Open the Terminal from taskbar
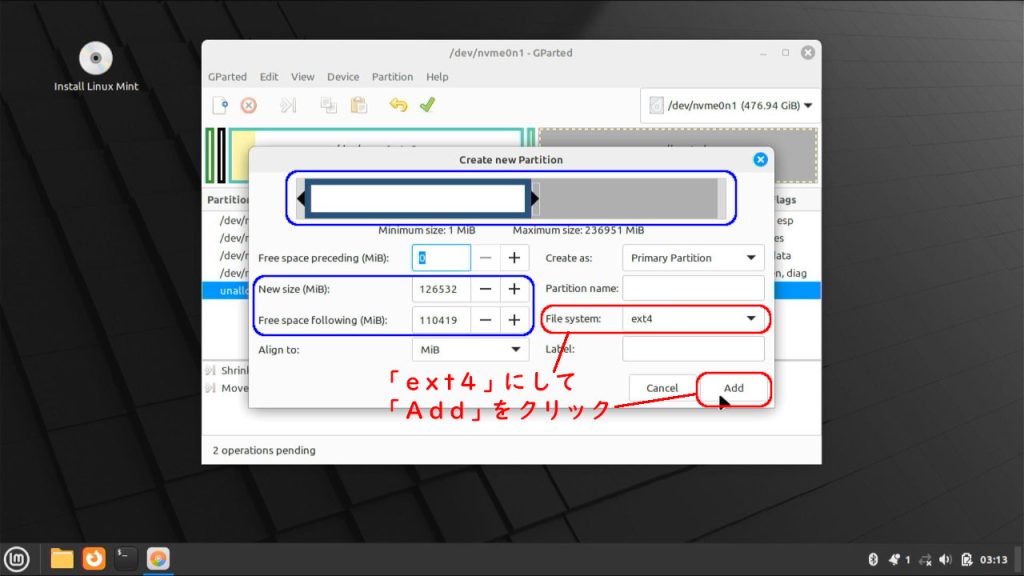Viewport: 1024px width, 576px height. pyautogui.click(x=125, y=559)
